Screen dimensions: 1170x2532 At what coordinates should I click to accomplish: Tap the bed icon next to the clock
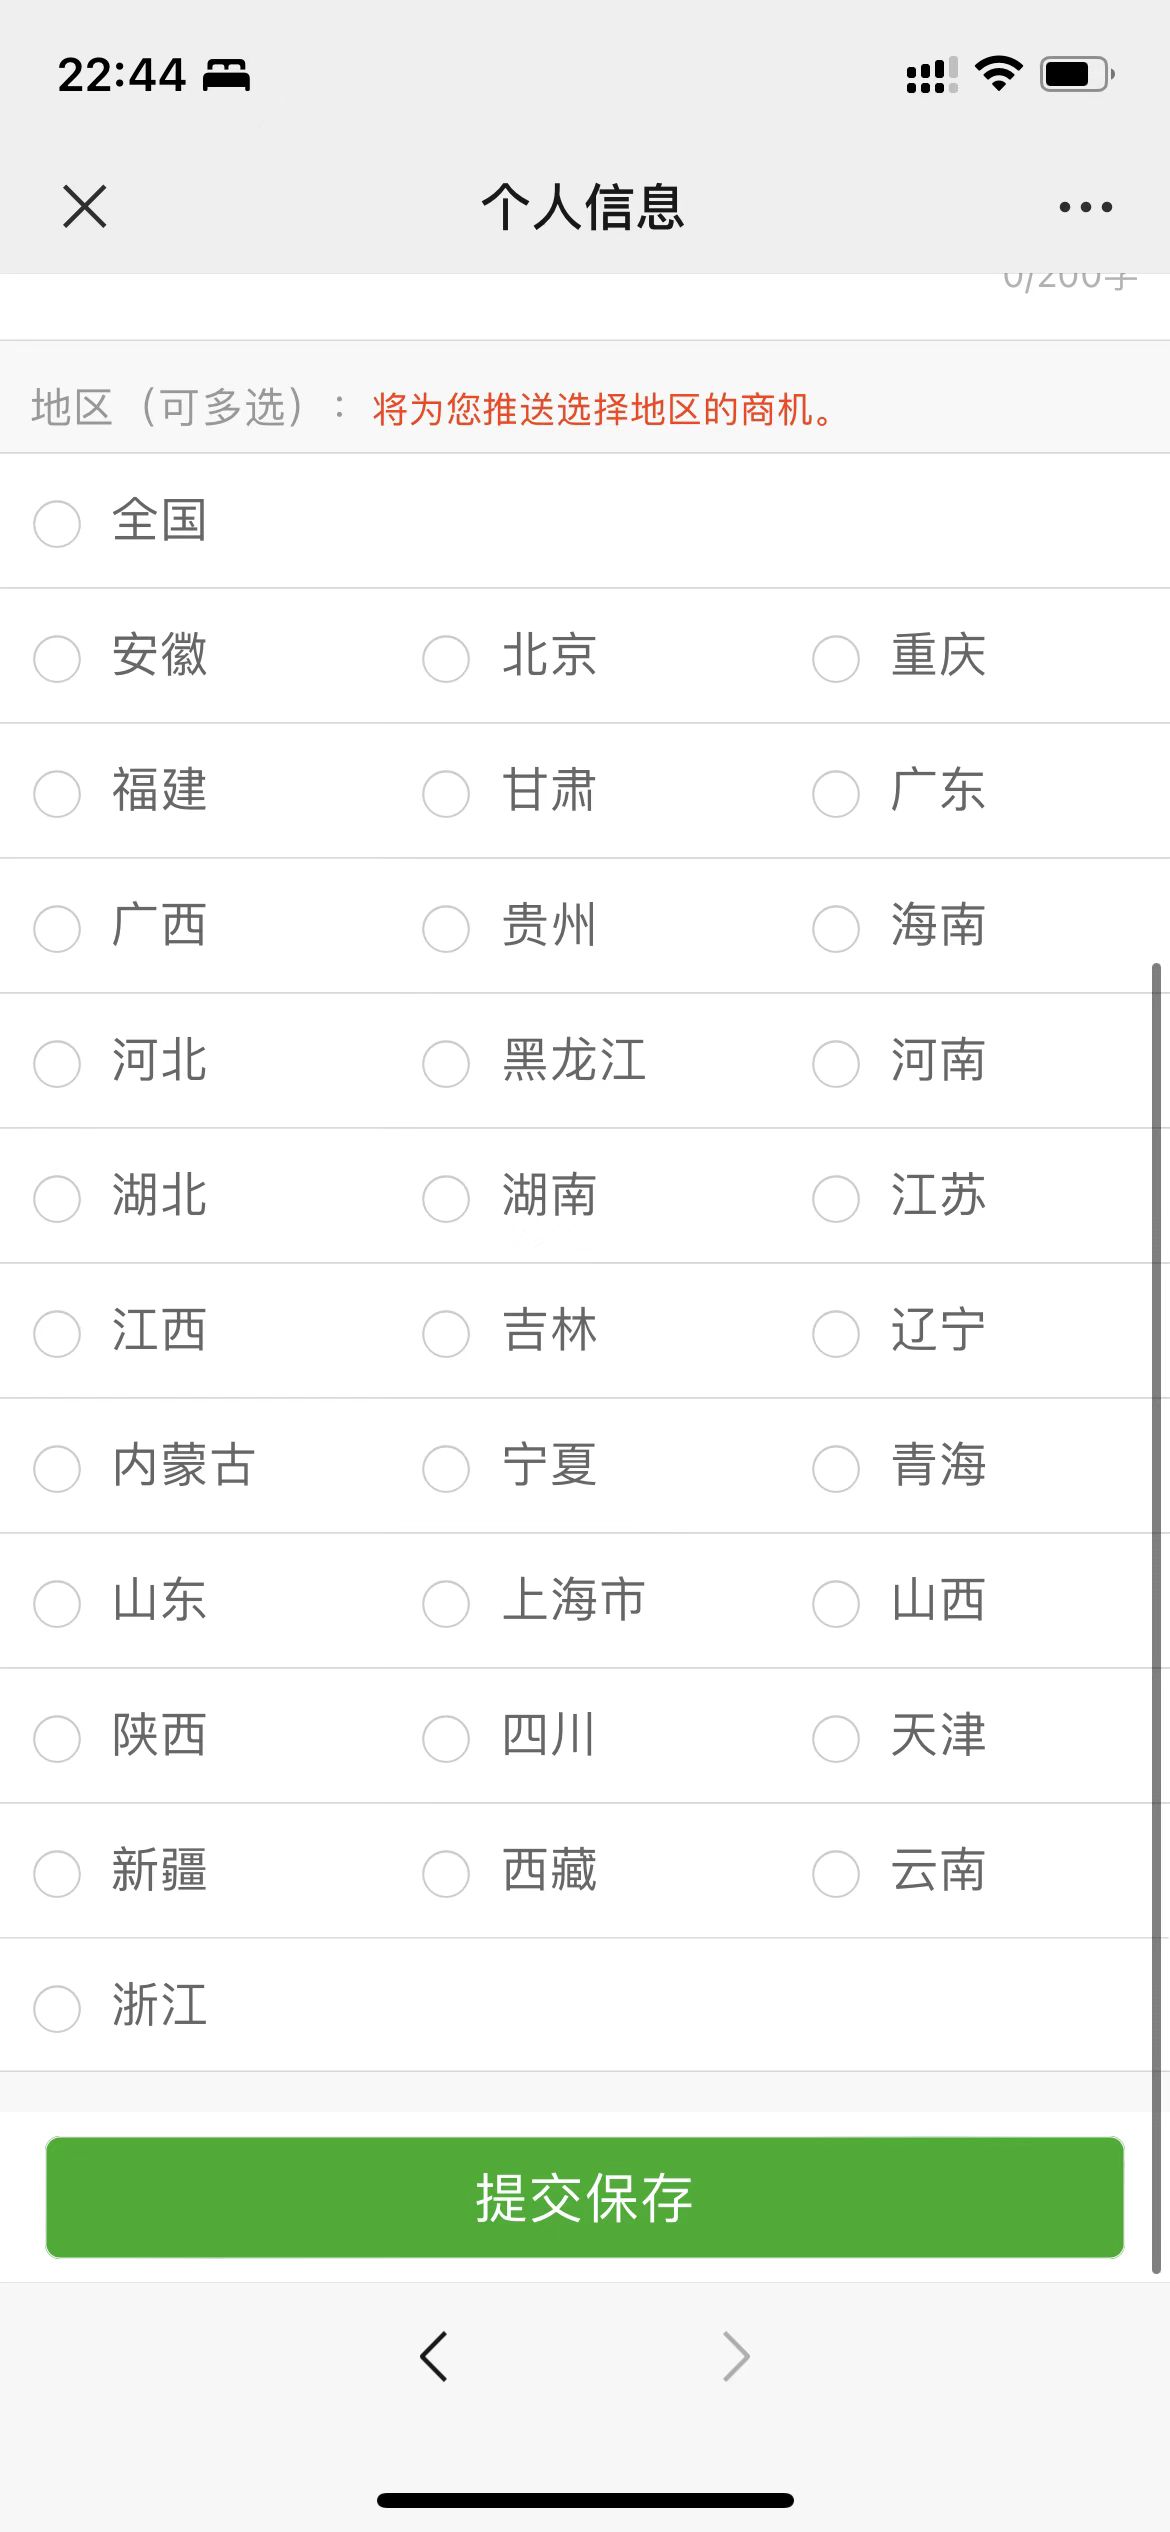(227, 75)
